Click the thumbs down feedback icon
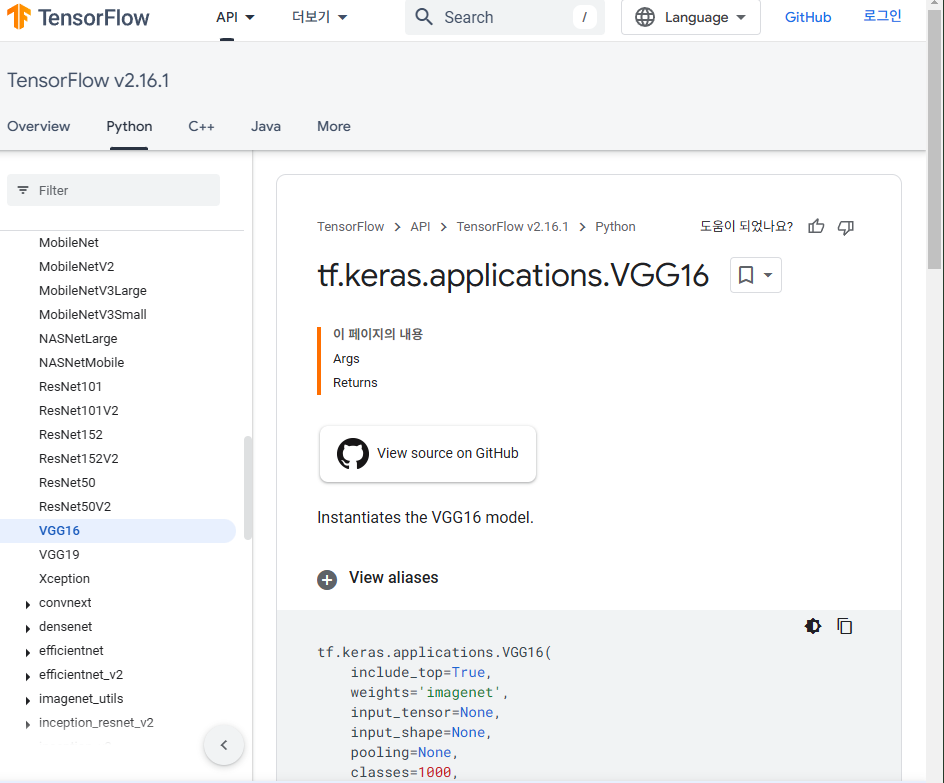The height and width of the screenshot is (783, 944). [x=846, y=227]
